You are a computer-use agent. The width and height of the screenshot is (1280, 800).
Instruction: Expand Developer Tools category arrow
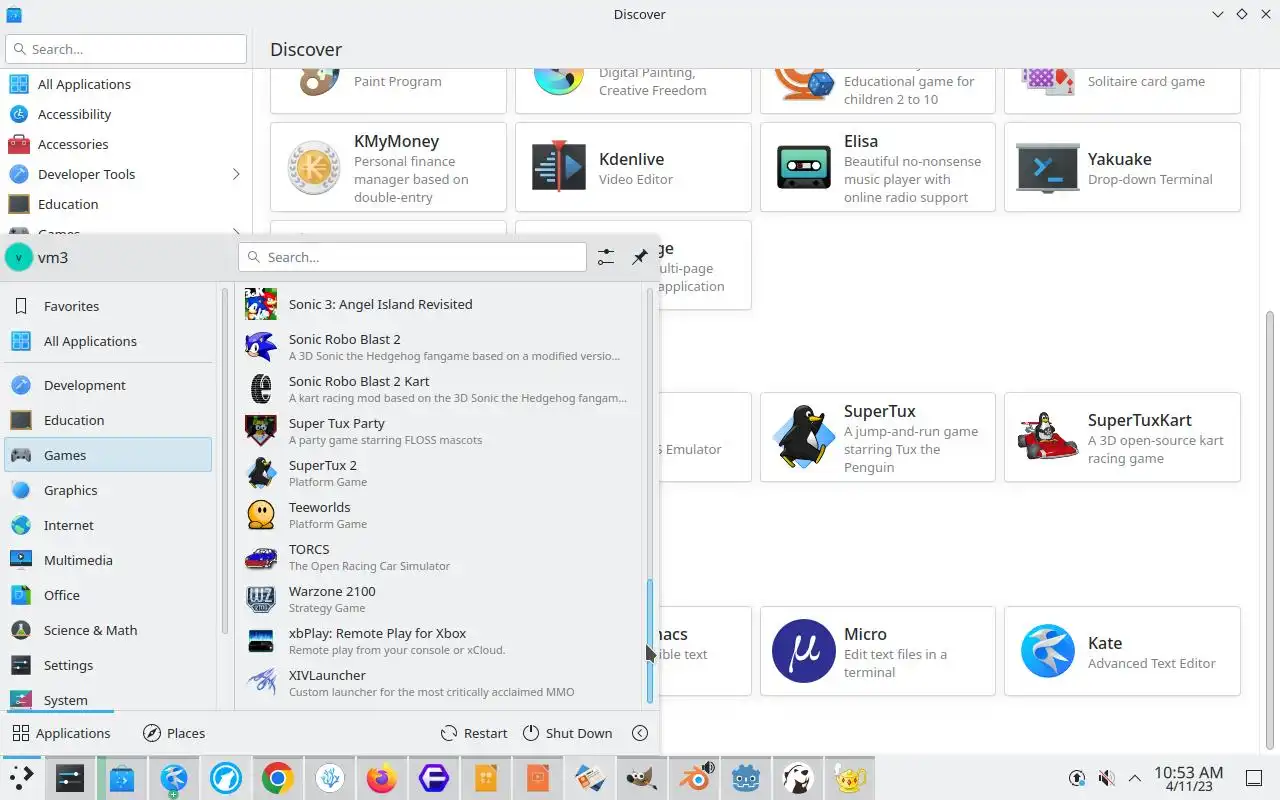point(236,174)
